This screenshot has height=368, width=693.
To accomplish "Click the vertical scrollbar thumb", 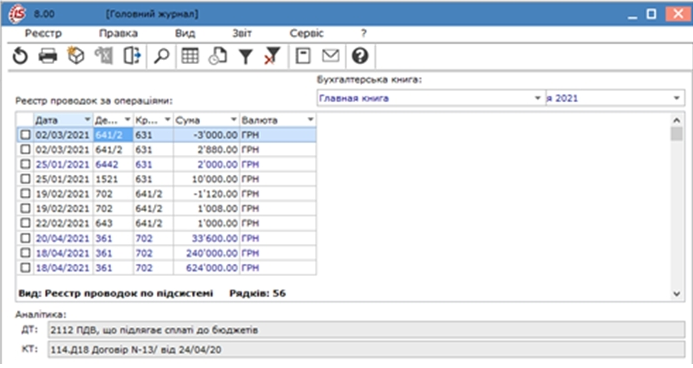I will [x=676, y=133].
